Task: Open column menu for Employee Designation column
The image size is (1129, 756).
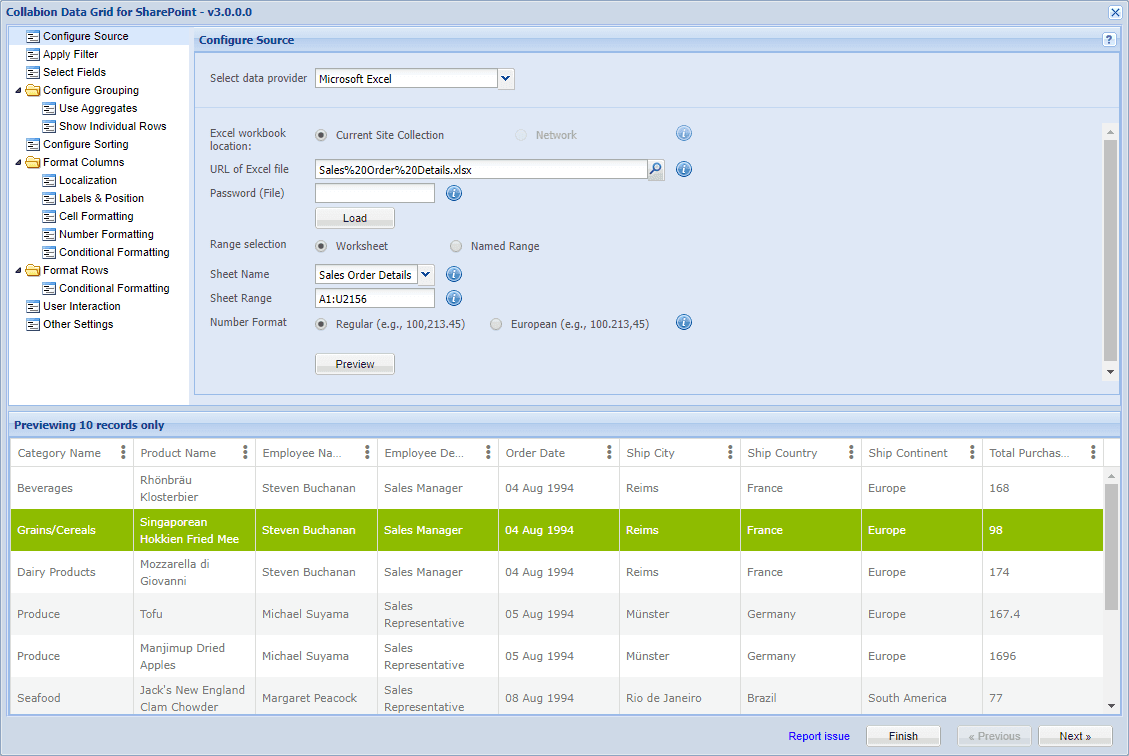Action: (x=488, y=452)
